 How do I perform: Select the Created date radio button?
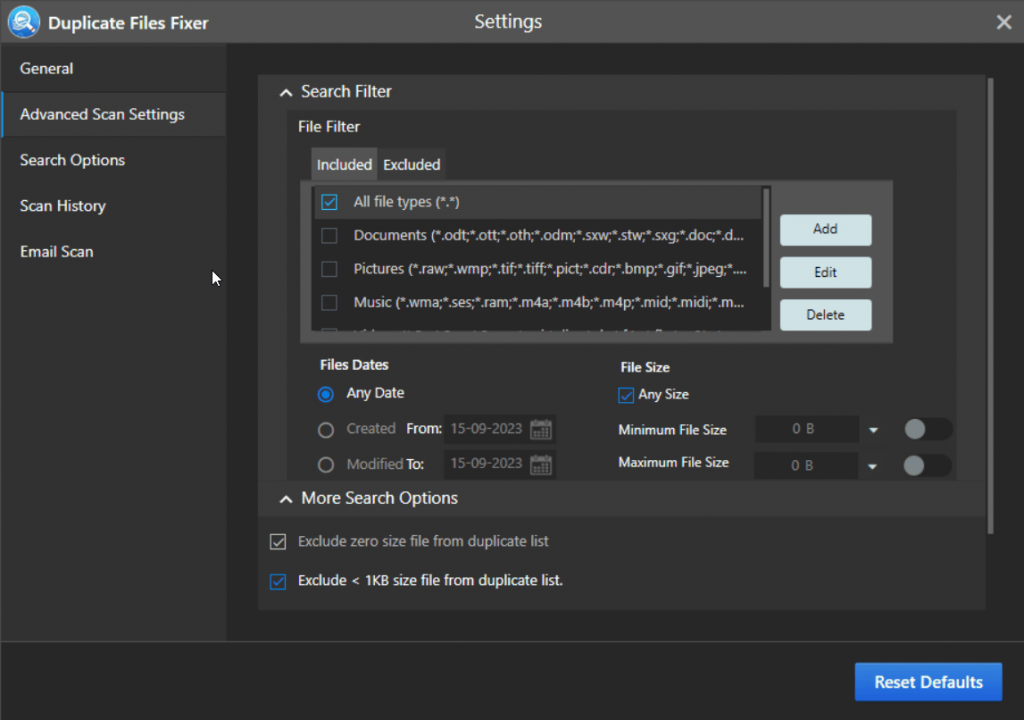[325, 428]
